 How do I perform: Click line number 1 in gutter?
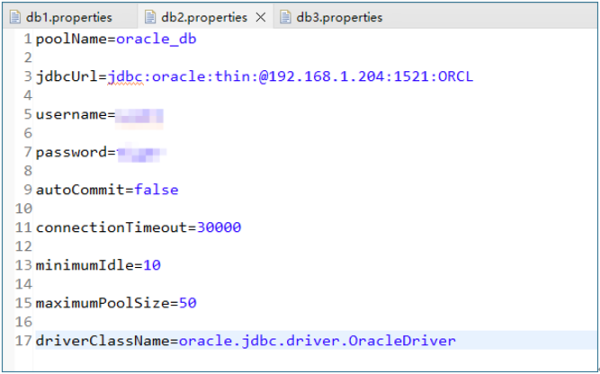pos(28,39)
